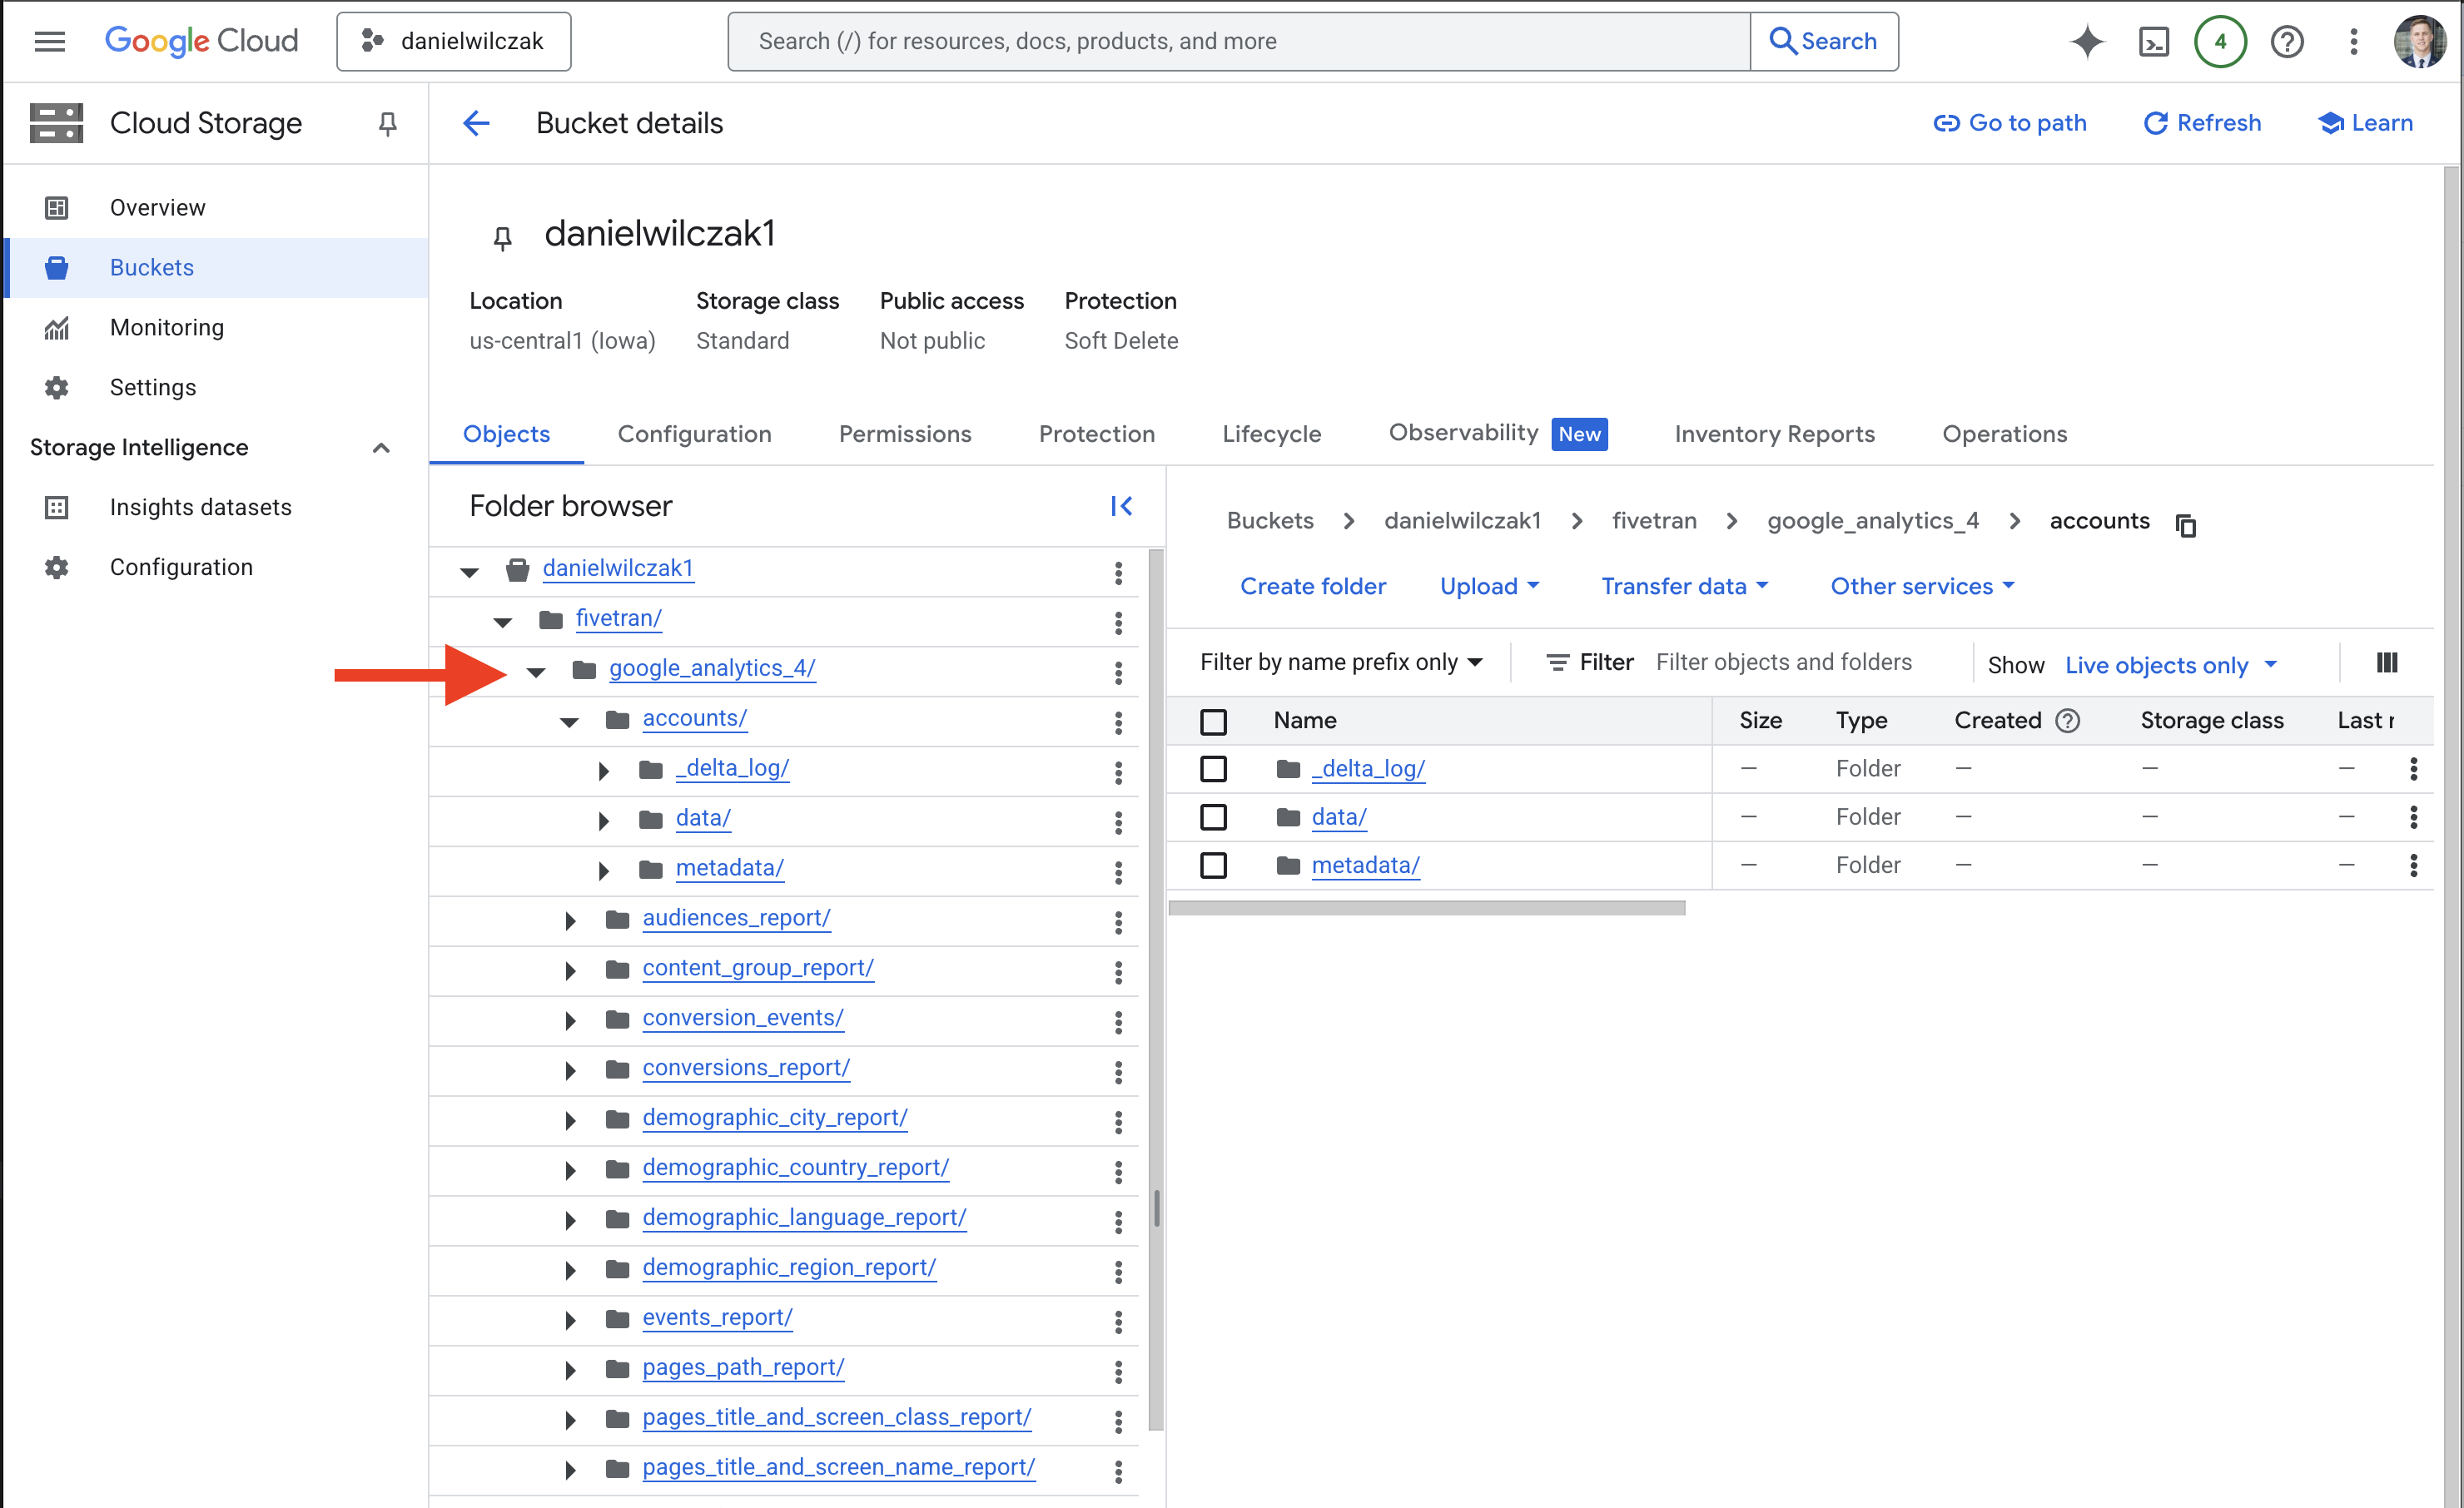Click the fivetran breadcrumb link
2464x1508 pixels.
1653,521
